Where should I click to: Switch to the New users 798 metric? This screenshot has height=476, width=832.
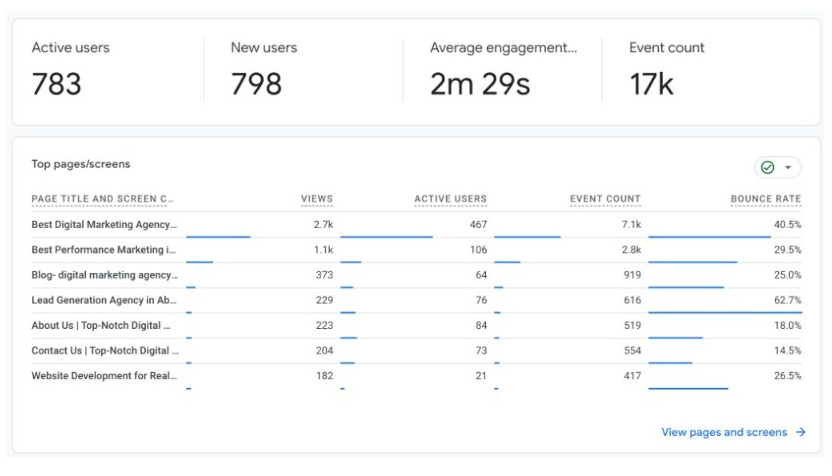303,70
